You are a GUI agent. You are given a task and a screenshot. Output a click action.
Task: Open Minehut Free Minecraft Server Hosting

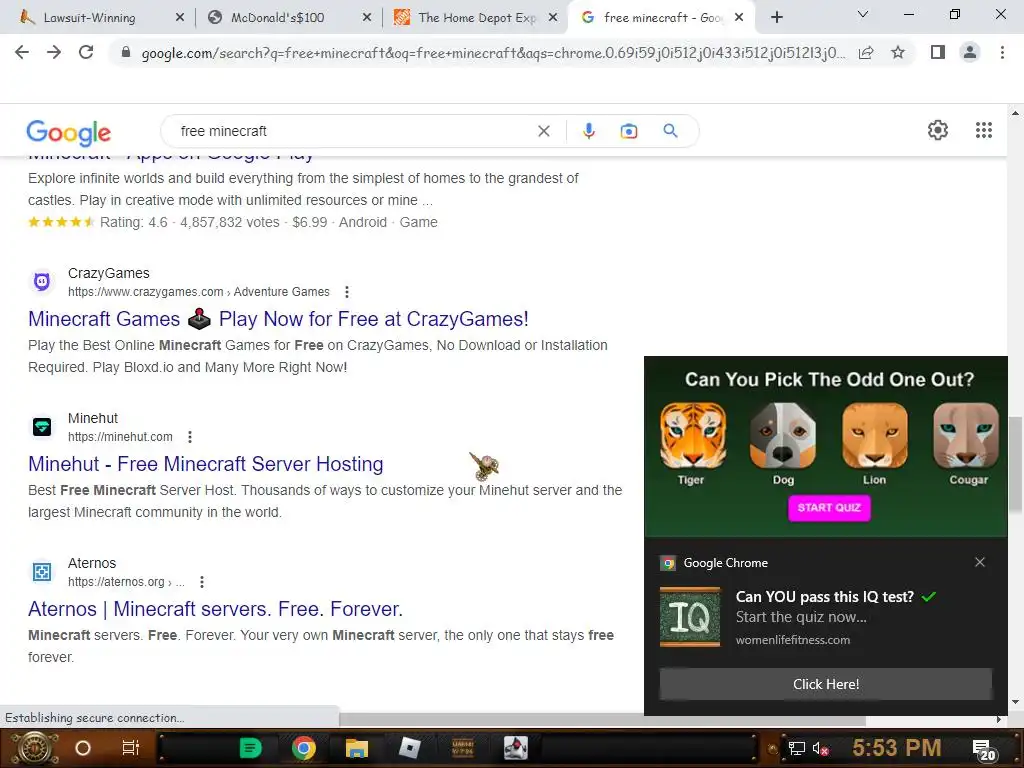tap(206, 464)
